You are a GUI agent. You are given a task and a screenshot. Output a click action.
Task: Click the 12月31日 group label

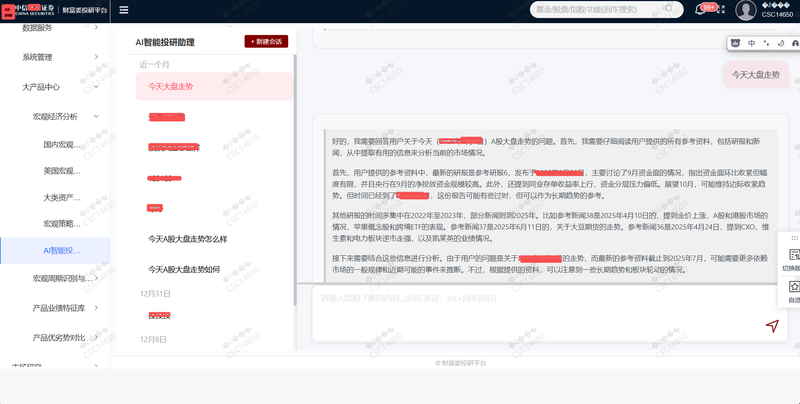(155, 294)
